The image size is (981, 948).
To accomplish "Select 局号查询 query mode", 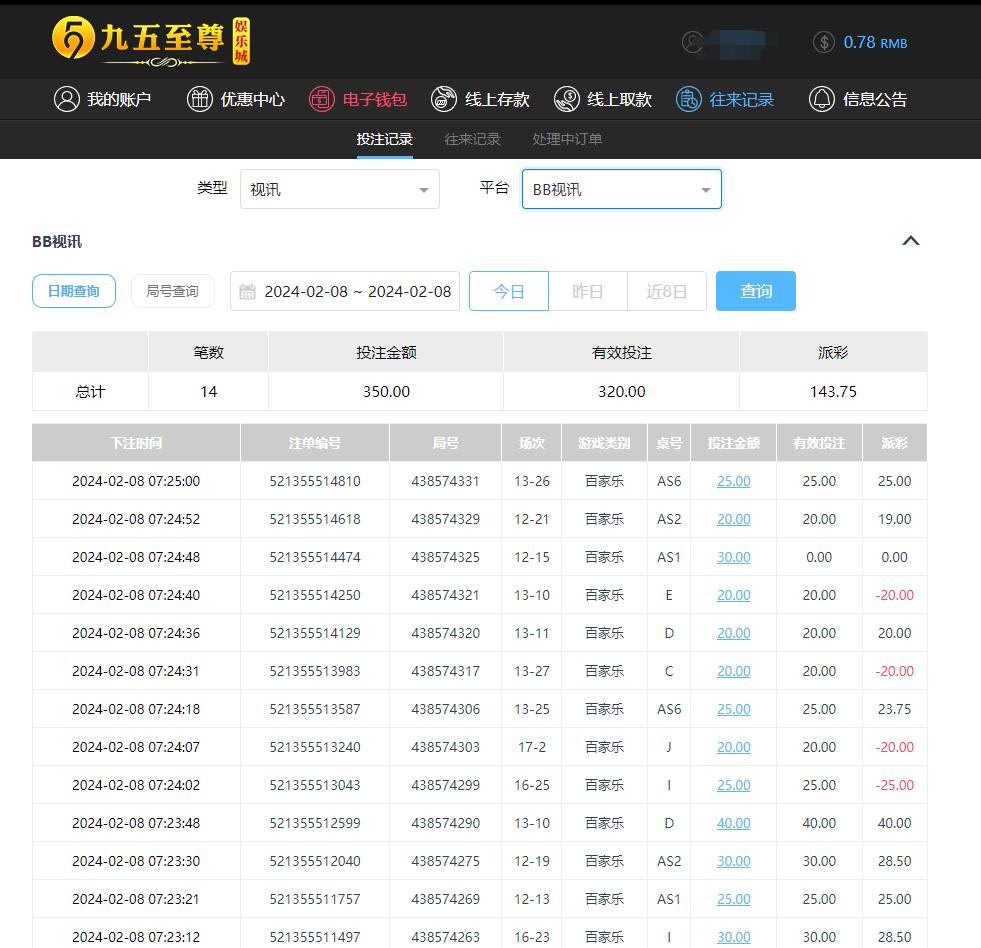I will (x=172, y=291).
